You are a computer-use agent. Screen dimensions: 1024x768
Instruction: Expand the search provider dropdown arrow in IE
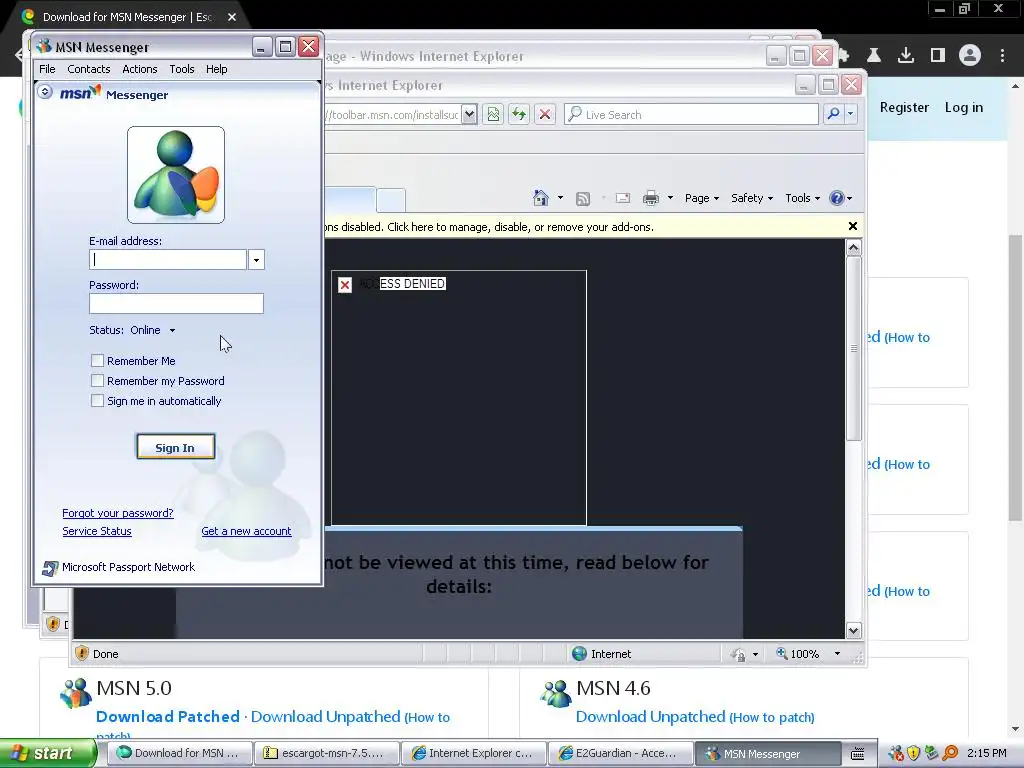click(850, 114)
